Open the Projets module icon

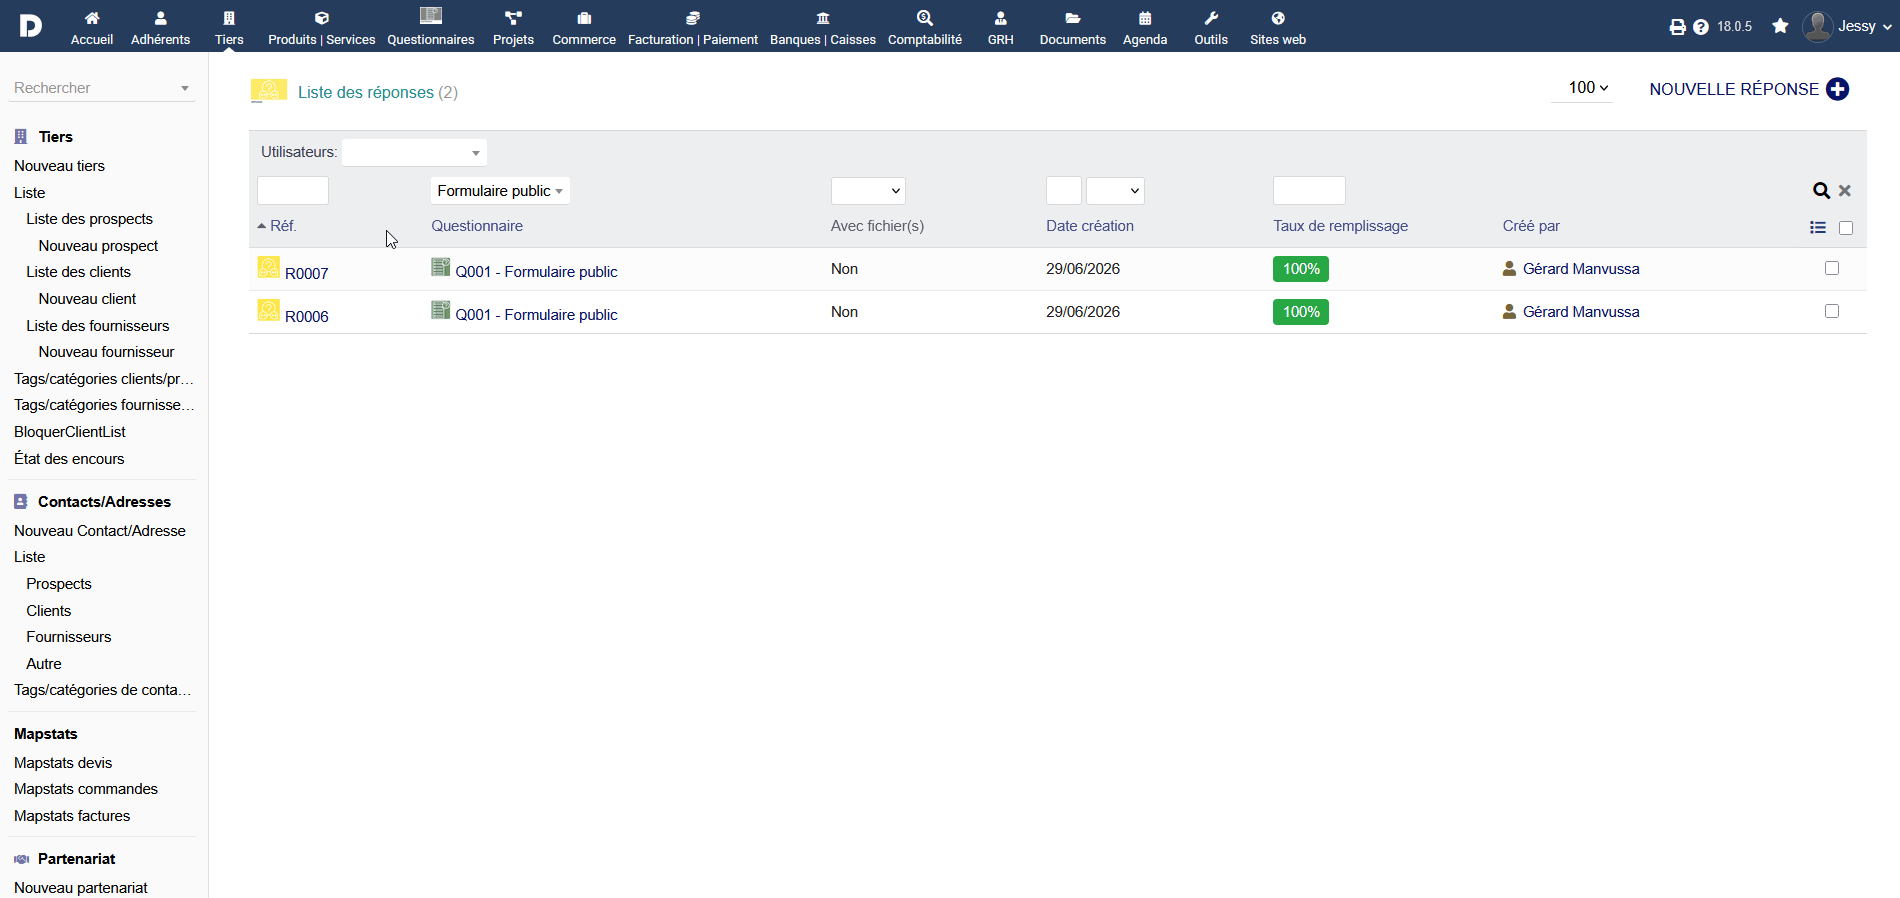(x=513, y=18)
